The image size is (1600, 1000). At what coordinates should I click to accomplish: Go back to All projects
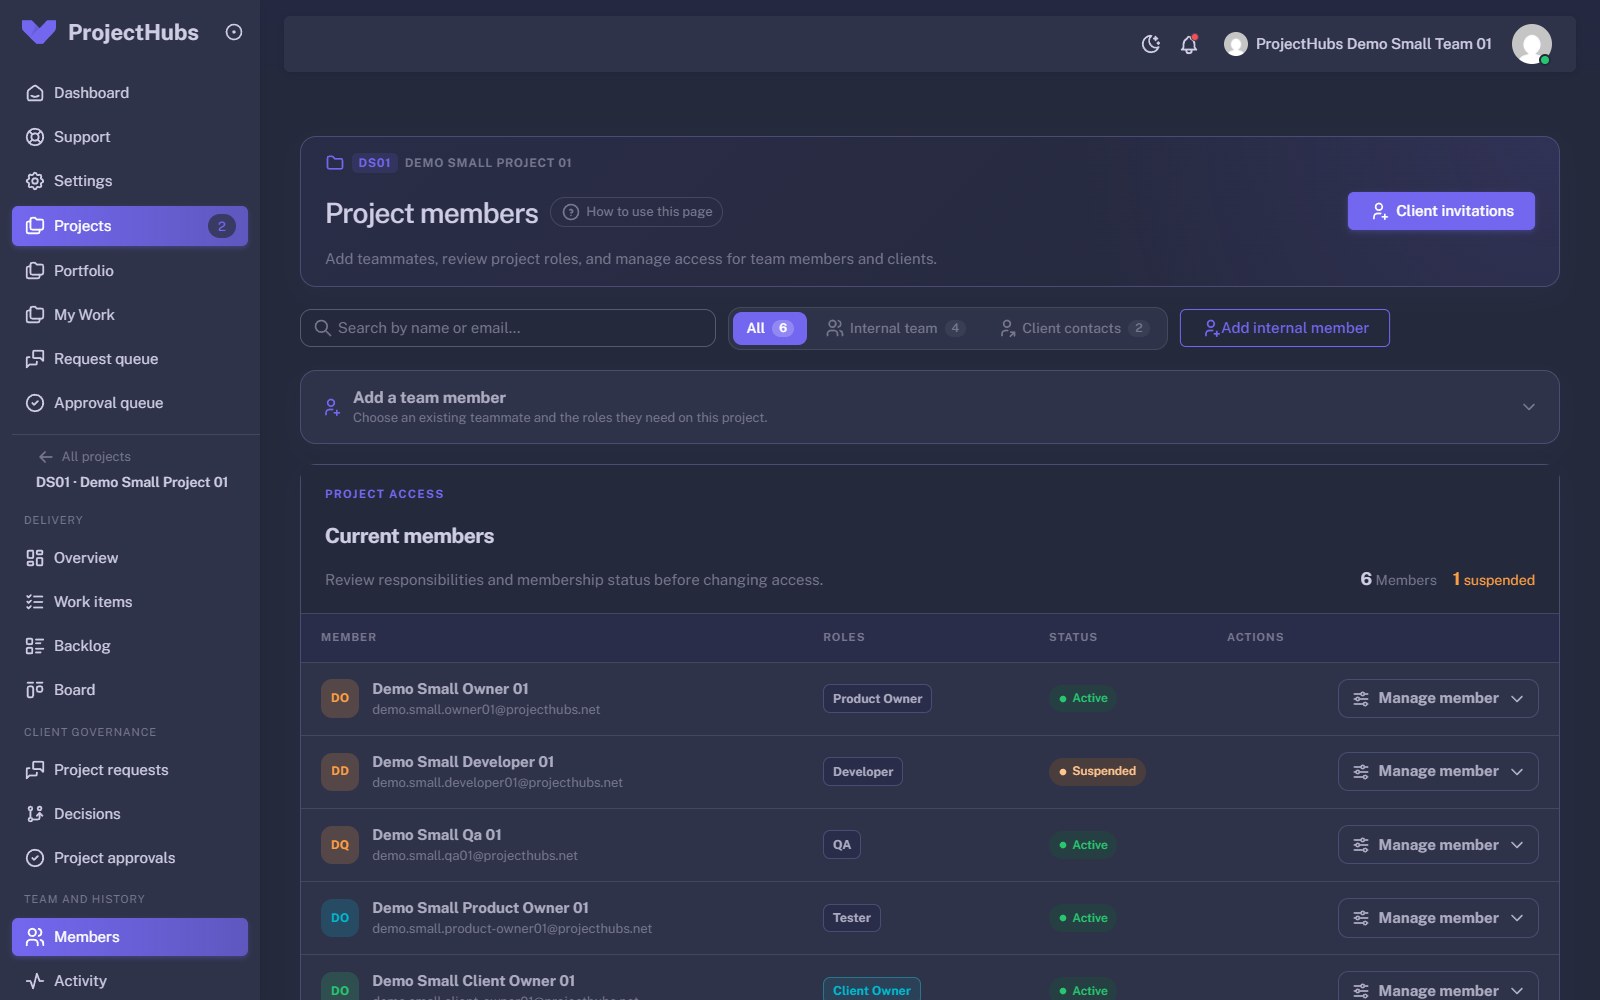(85, 457)
